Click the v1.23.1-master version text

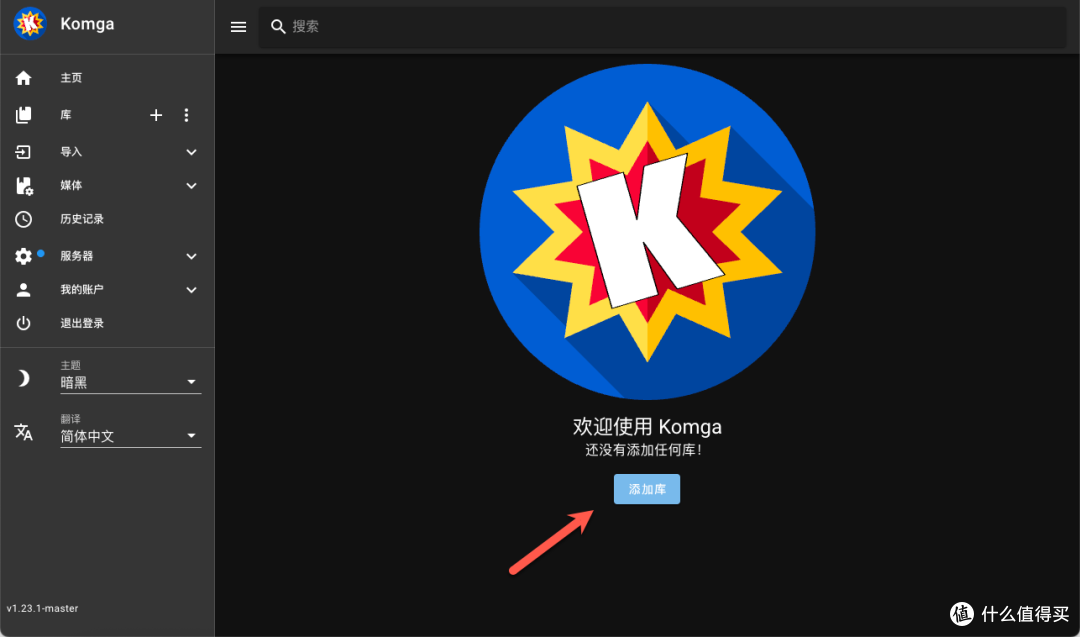click(x=43, y=608)
